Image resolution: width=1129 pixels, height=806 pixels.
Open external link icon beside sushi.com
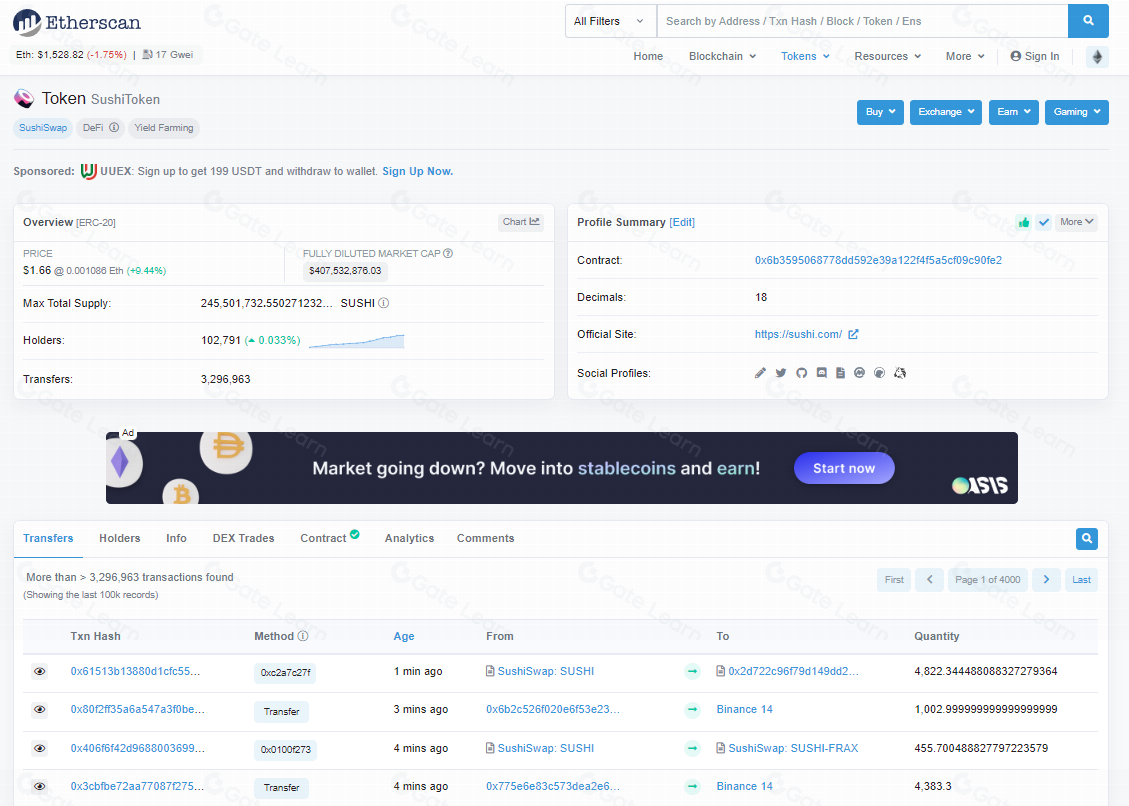(853, 335)
